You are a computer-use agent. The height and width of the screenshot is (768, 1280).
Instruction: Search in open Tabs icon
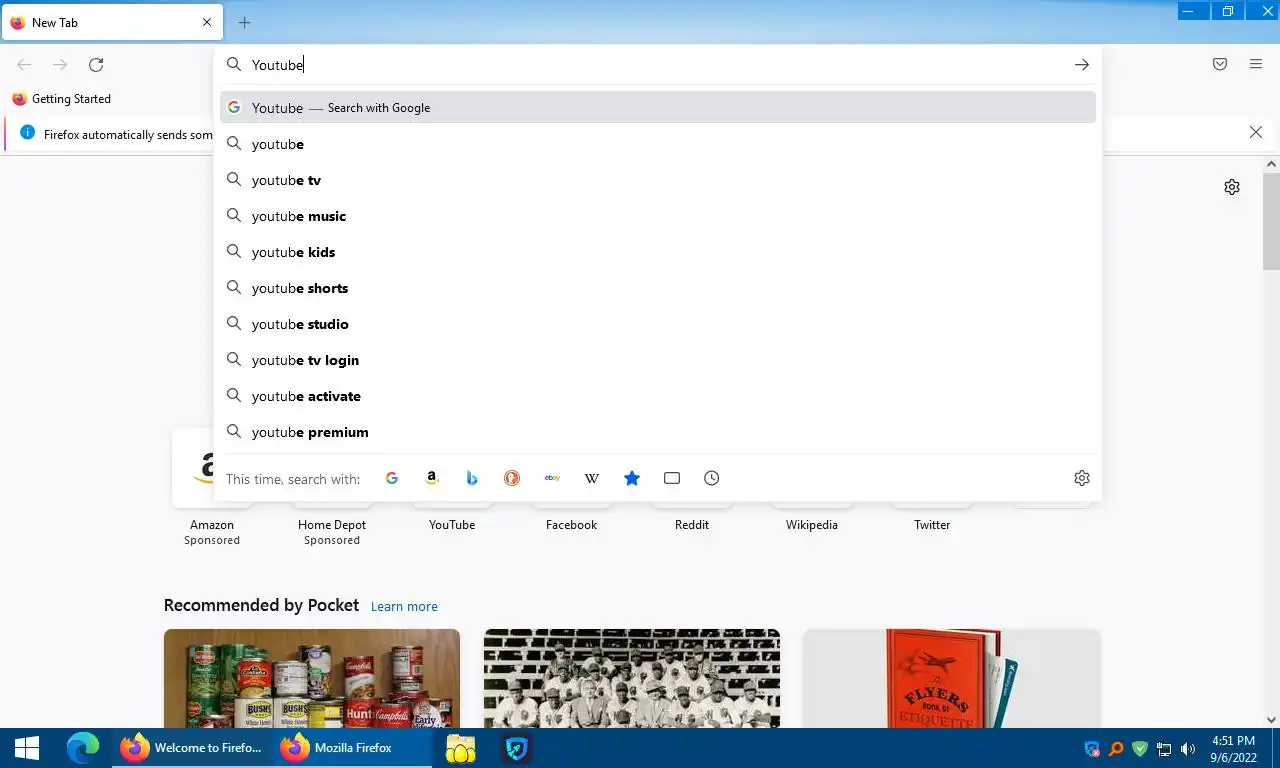(672, 478)
